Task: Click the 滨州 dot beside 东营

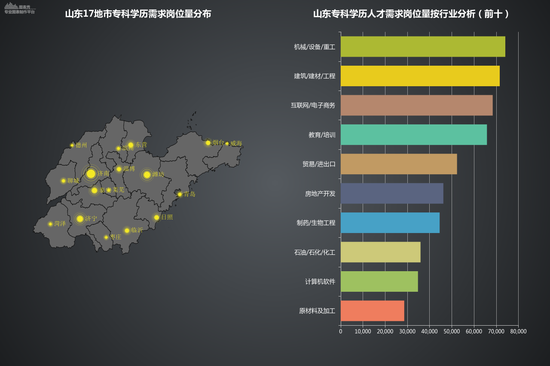Action: pyautogui.click(x=119, y=149)
